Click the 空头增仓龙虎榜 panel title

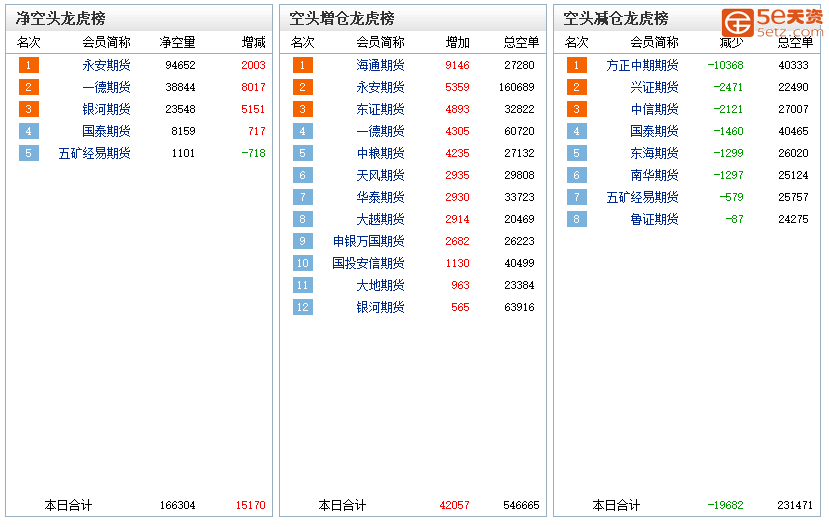click(x=342, y=19)
